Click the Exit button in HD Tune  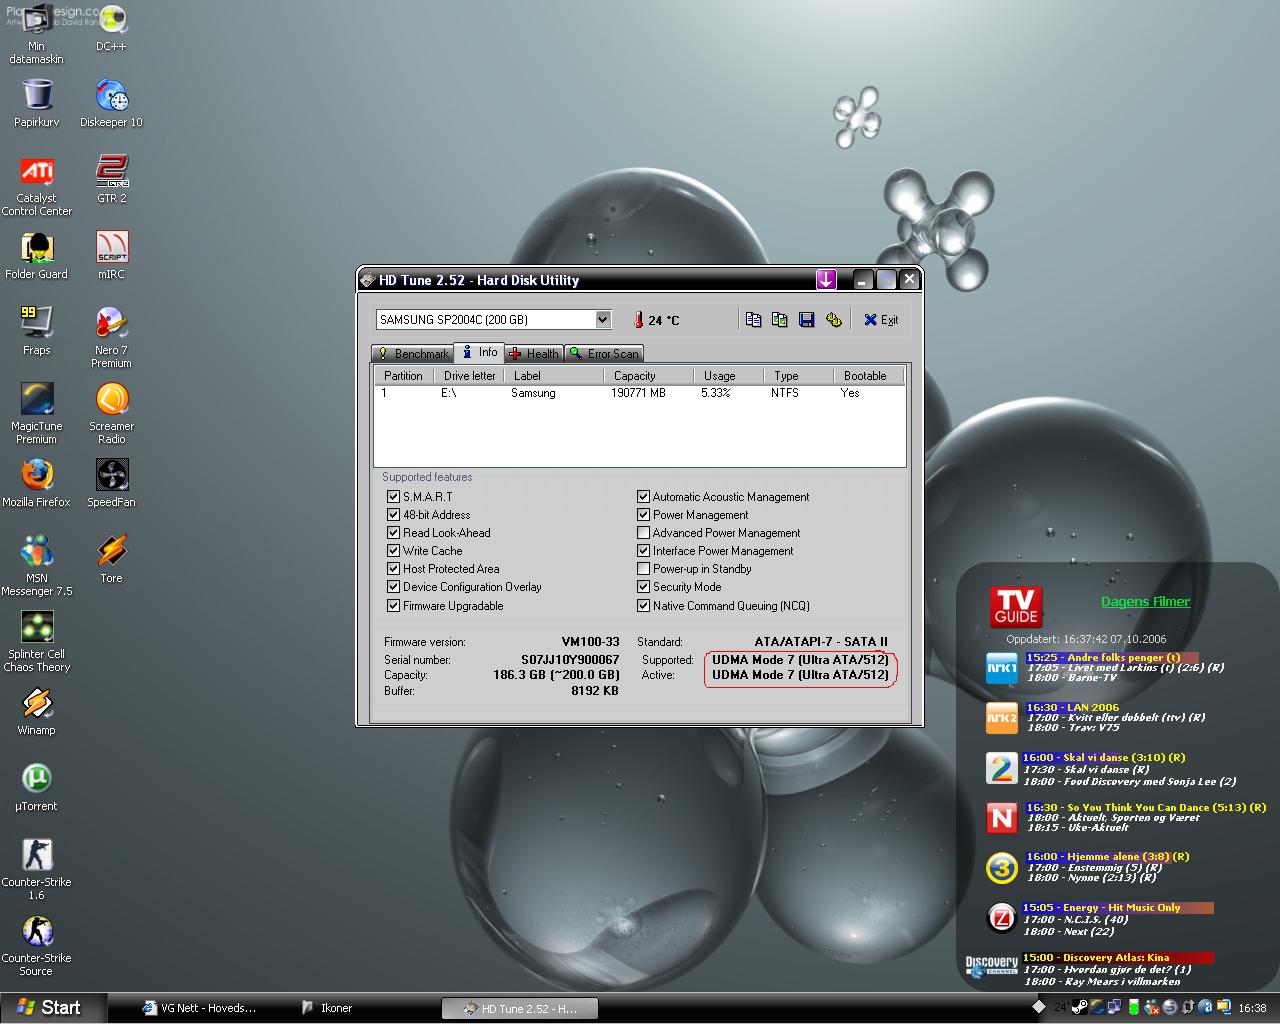point(881,320)
